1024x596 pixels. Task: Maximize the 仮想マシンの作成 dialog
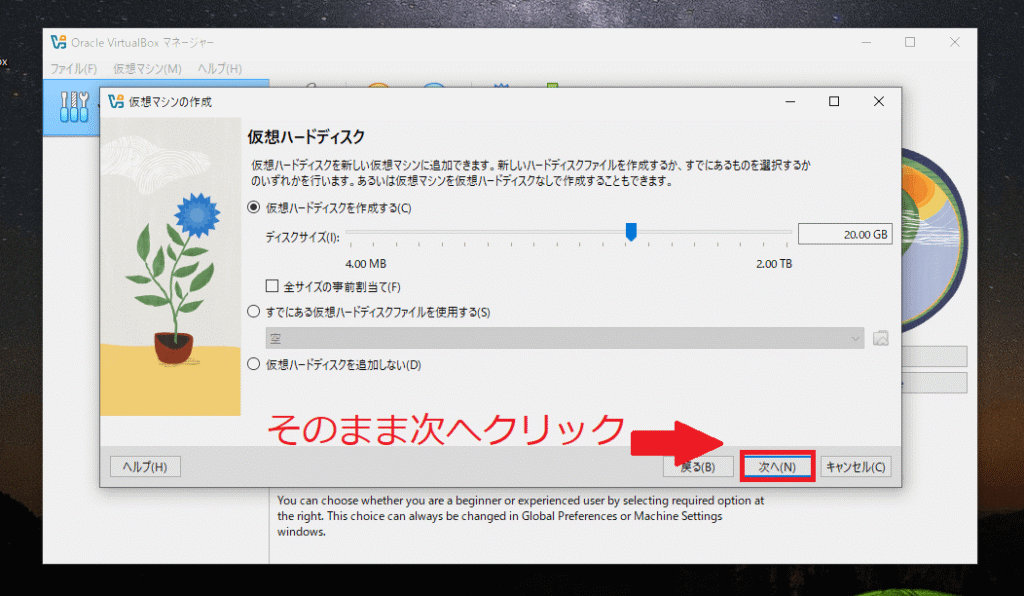[834, 101]
